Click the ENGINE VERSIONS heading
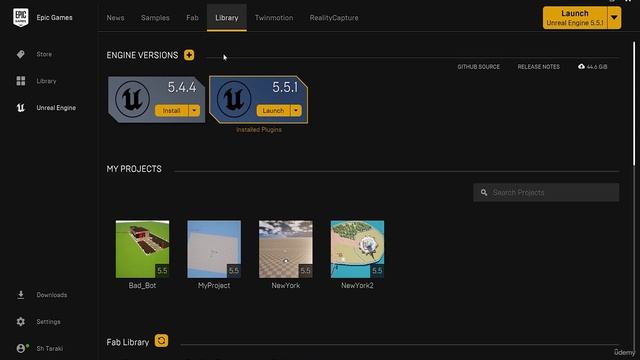This screenshot has width=640, height=360. (x=142, y=55)
